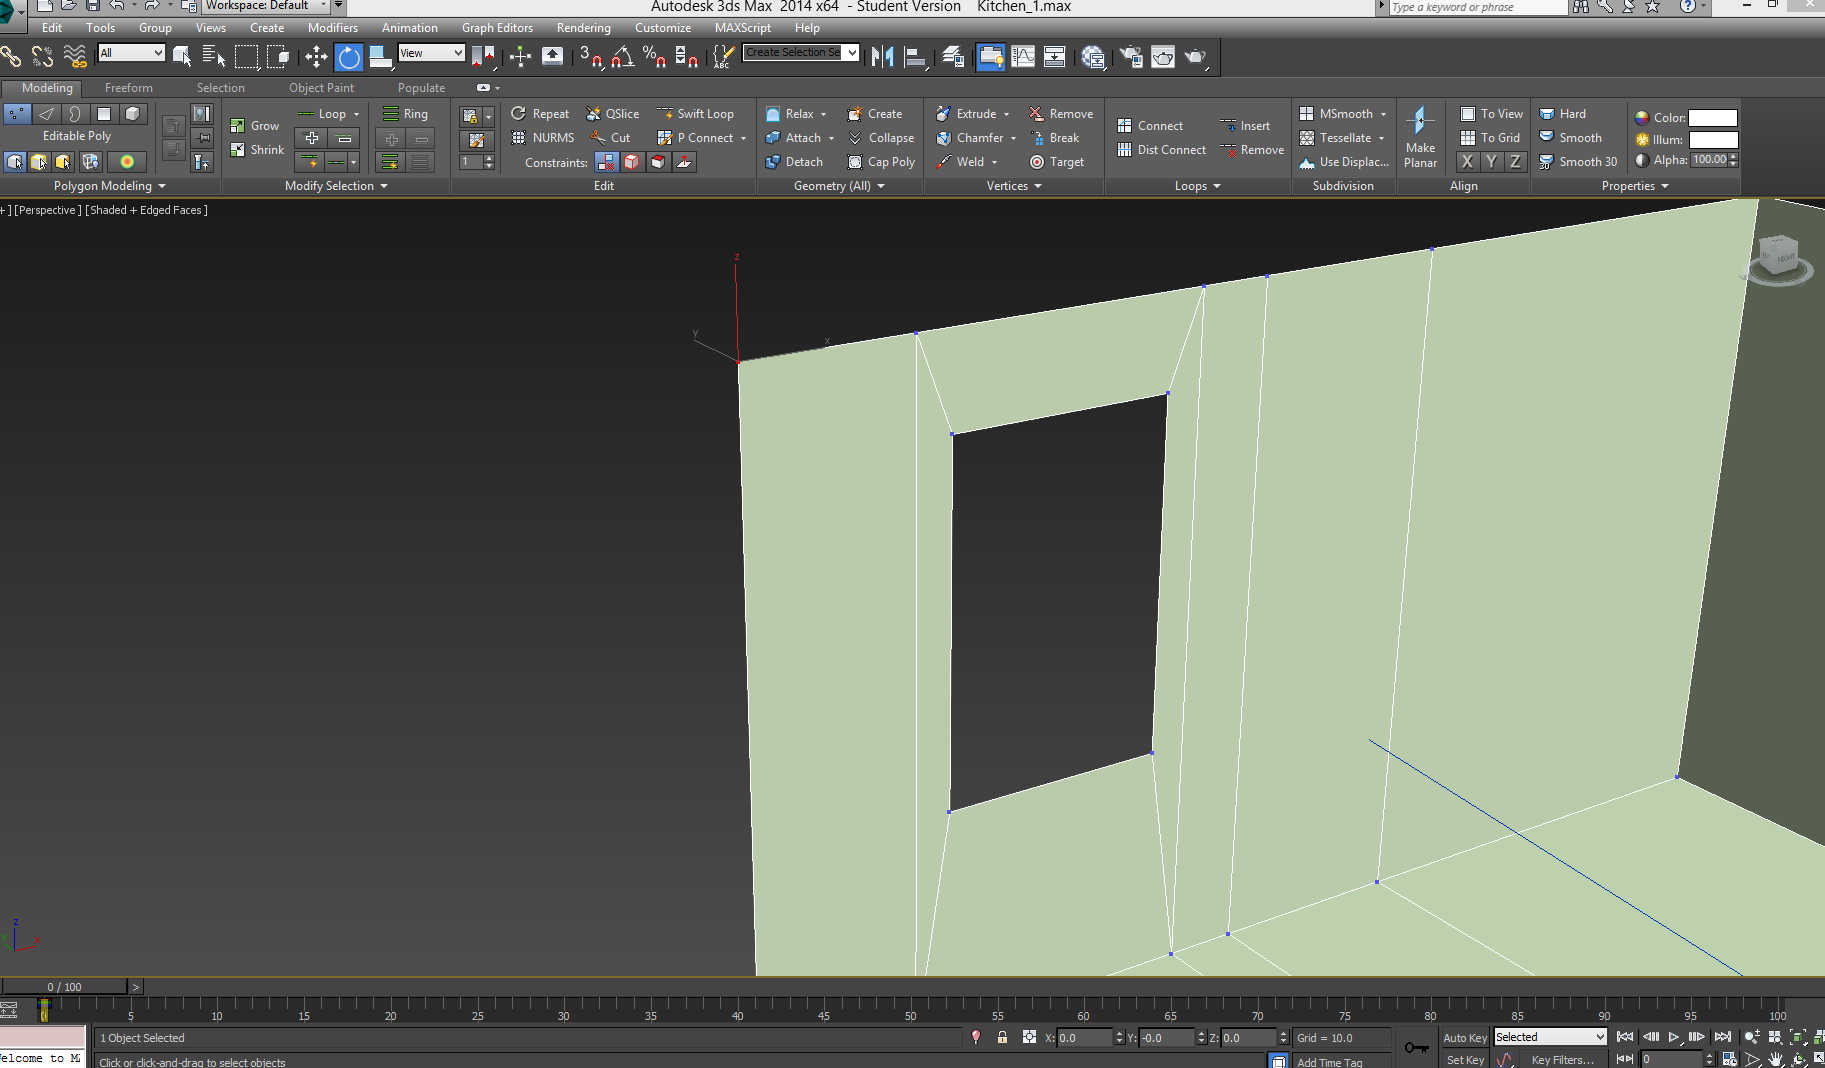Switch to Vertex sub-object mode
This screenshot has height=1068, width=1825.
(17, 114)
